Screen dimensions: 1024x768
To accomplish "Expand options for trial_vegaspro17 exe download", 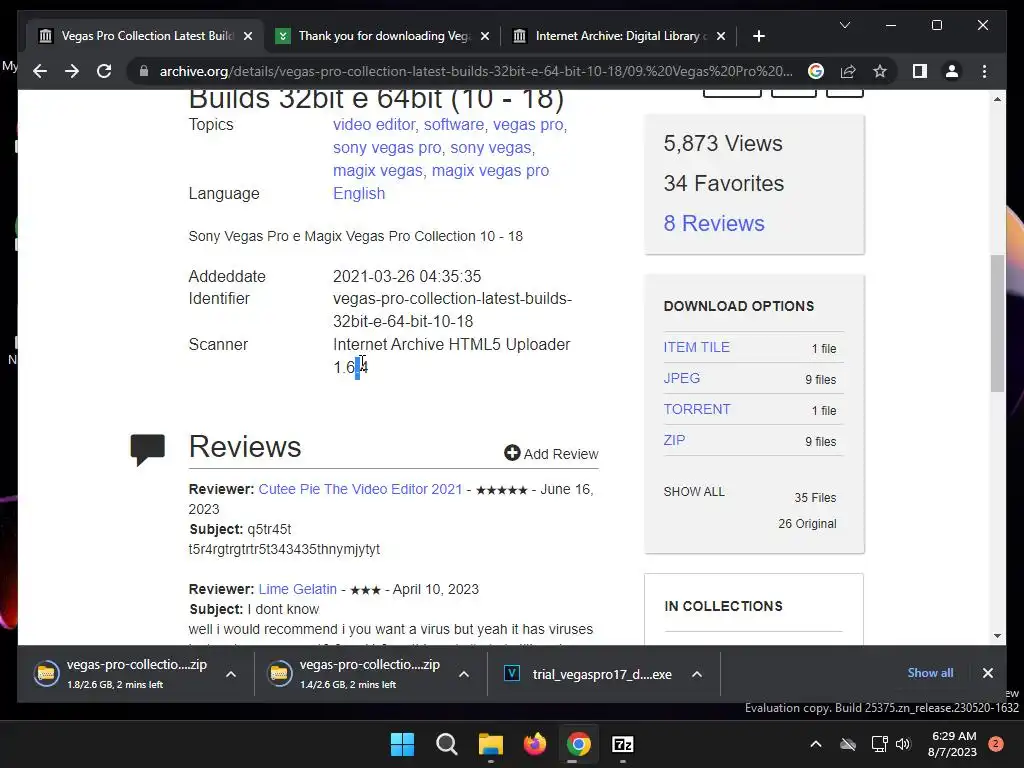I will click(697, 674).
